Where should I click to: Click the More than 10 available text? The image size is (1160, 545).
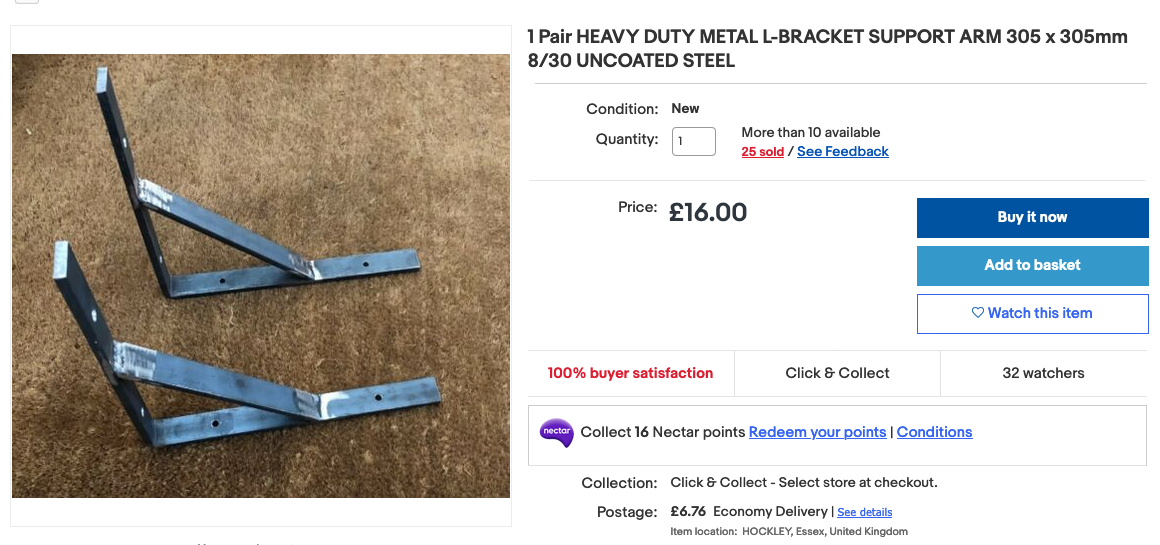click(810, 132)
